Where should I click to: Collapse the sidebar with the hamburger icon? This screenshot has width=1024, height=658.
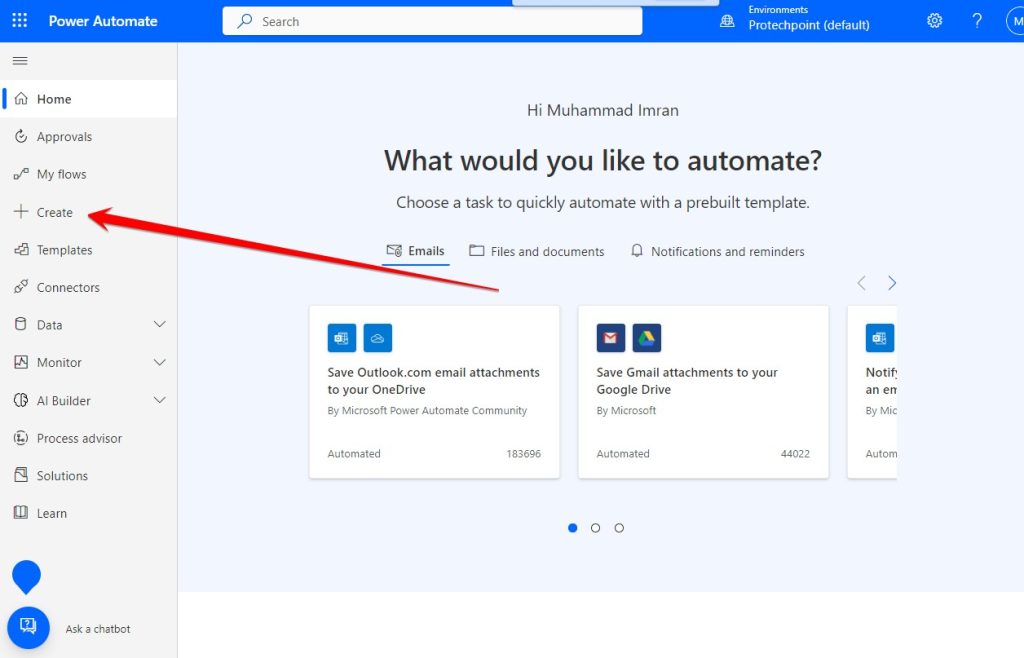pyautogui.click(x=19, y=60)
